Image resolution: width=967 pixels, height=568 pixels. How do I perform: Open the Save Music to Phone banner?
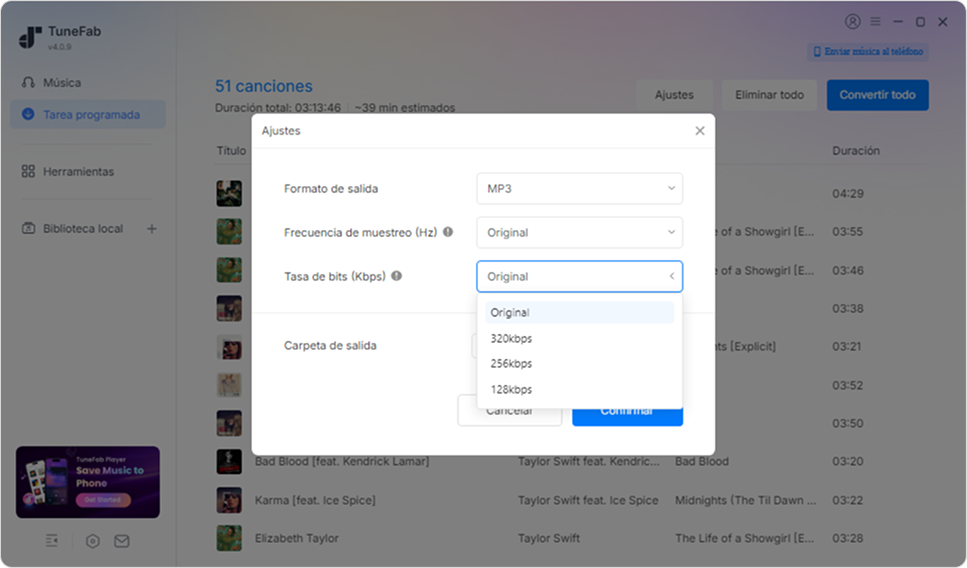pos(88,482)
